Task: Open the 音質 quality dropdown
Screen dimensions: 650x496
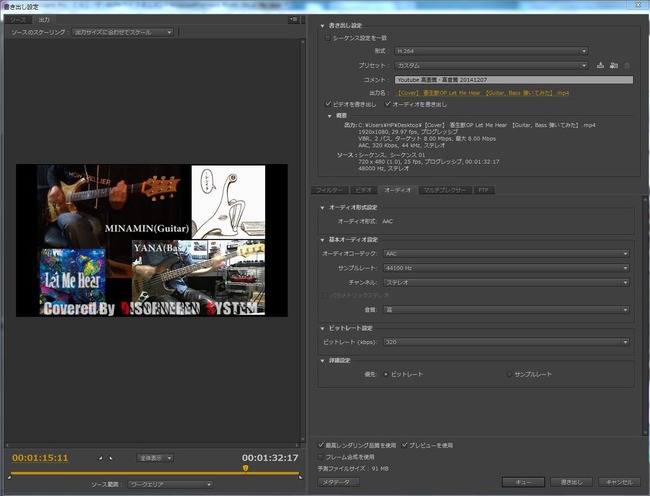Action: (x=506, y=310)
